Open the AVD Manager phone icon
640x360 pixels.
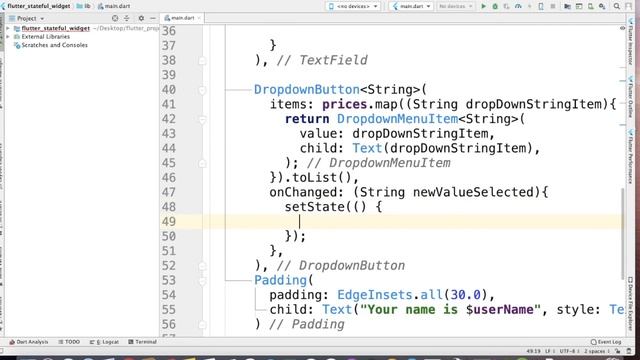(541, 6)
